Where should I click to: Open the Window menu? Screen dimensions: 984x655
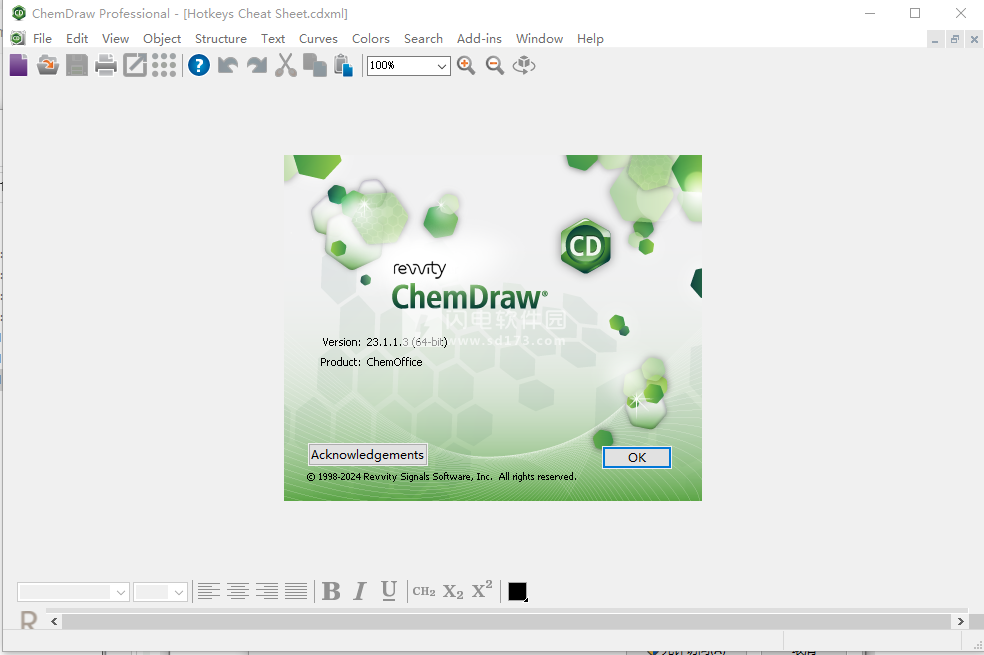pyautogui.click(x=540, y=39)
